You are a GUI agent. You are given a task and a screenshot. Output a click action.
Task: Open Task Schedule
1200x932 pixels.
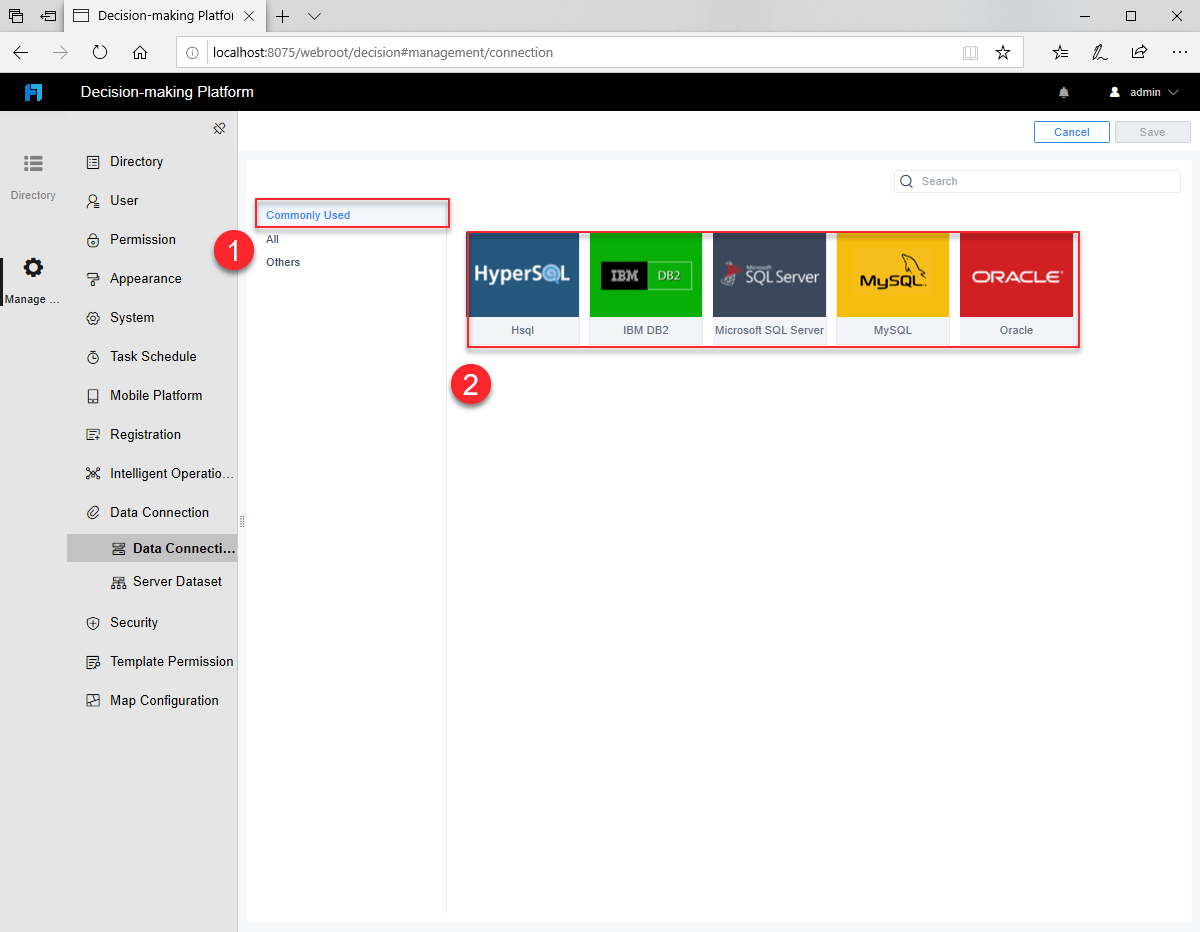152,357
